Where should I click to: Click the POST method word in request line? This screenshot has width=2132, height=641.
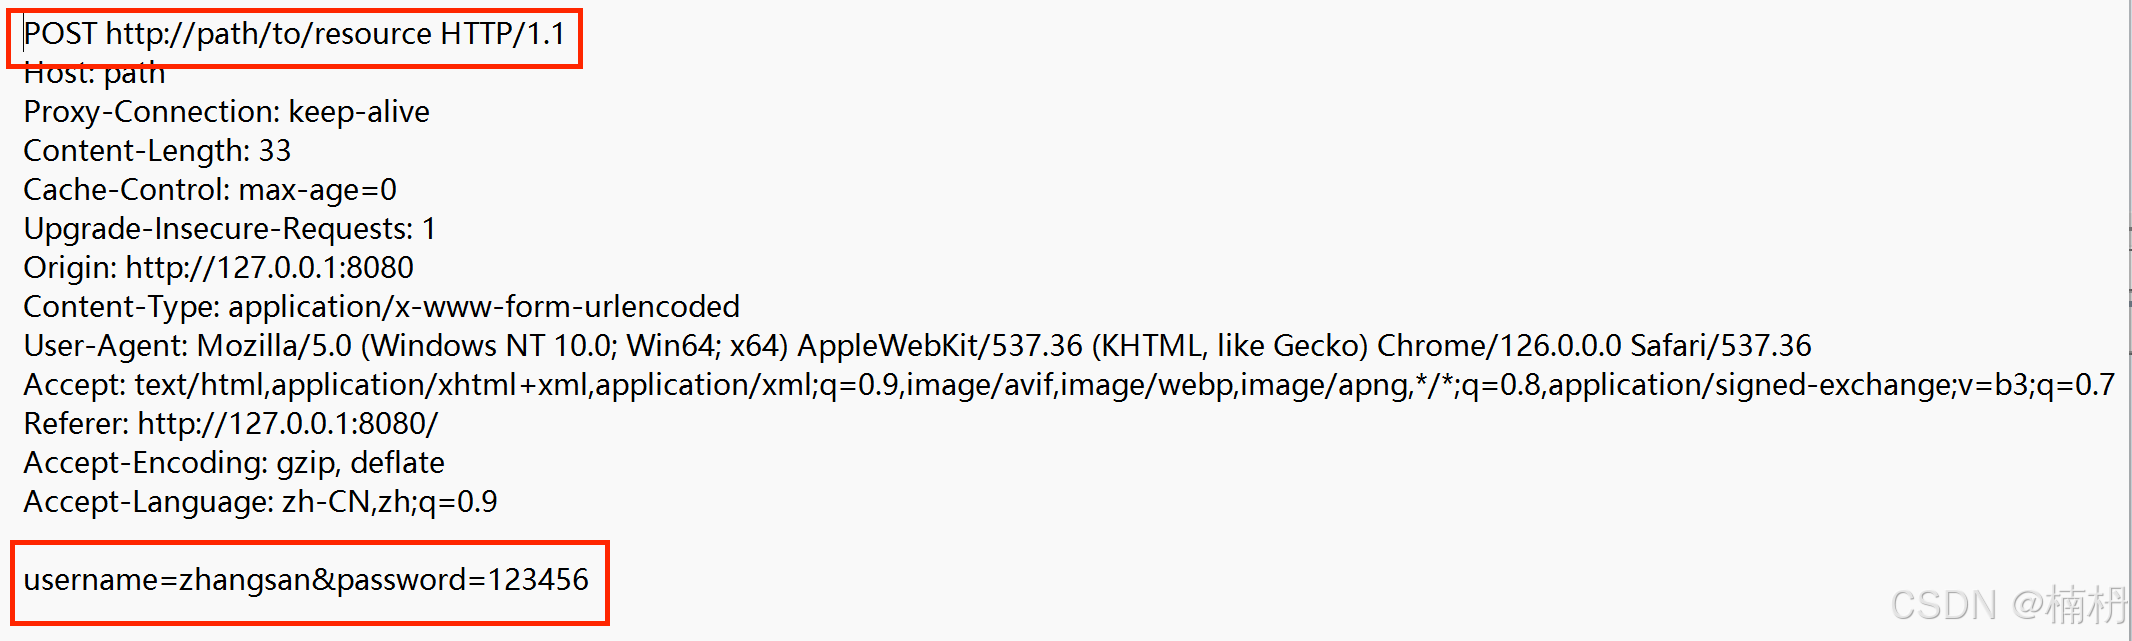pyautogui.click(x=59, y=34)
